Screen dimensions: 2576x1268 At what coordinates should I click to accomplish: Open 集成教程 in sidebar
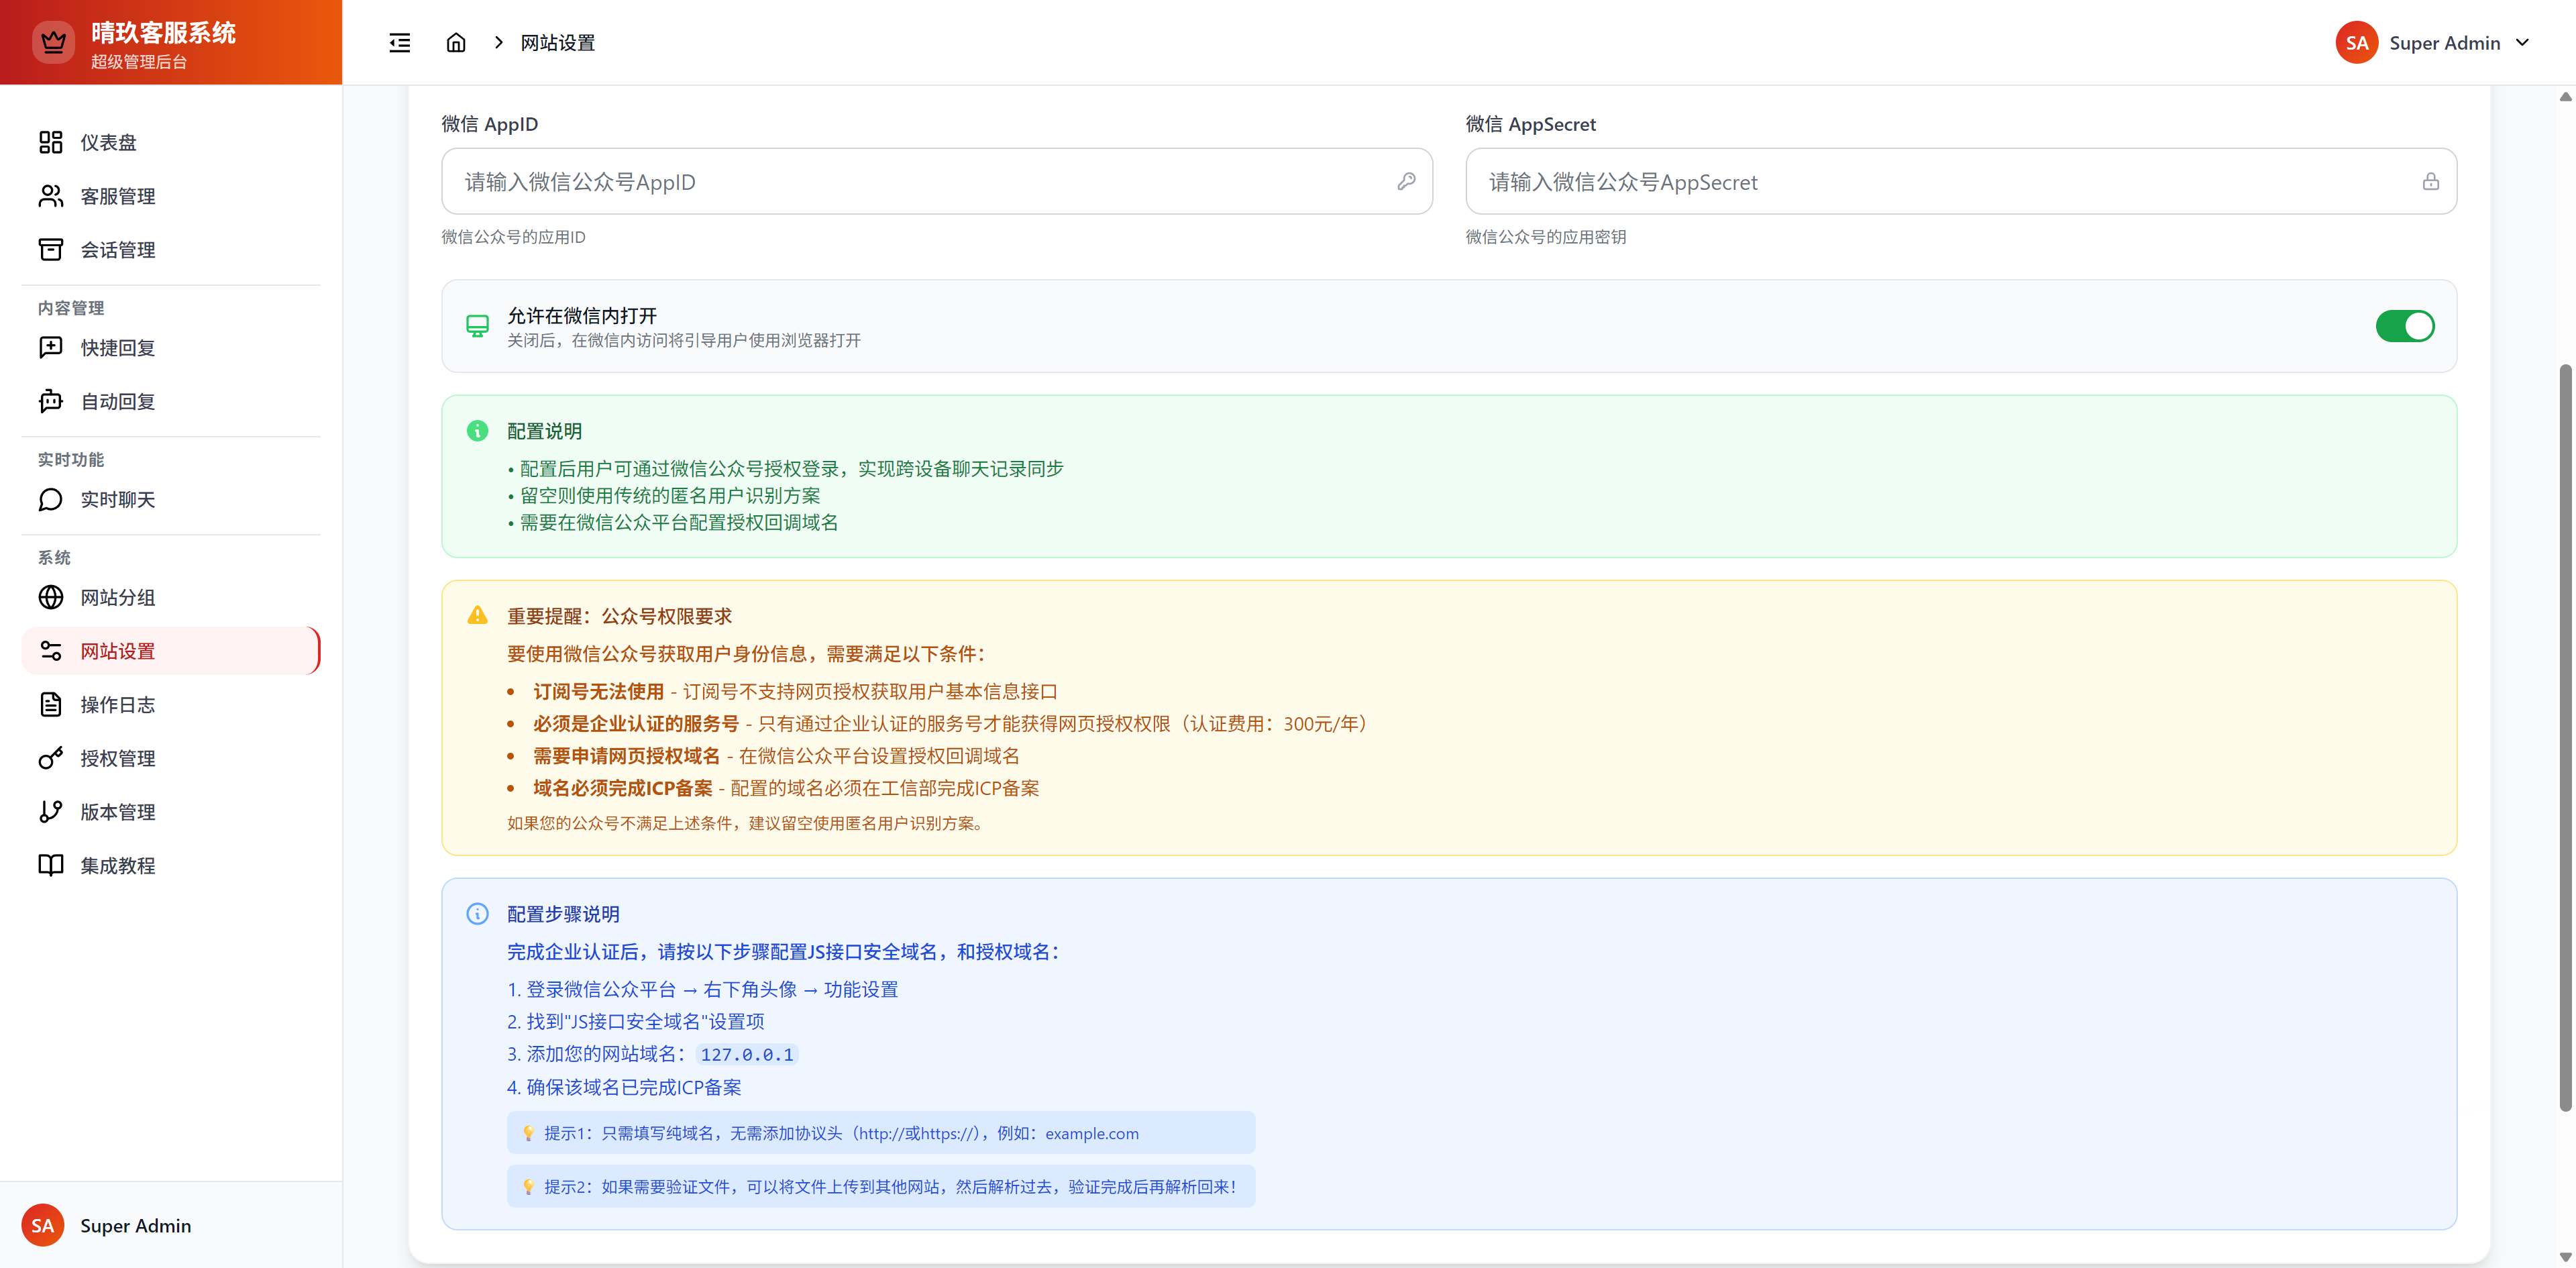tap(117, 865)
